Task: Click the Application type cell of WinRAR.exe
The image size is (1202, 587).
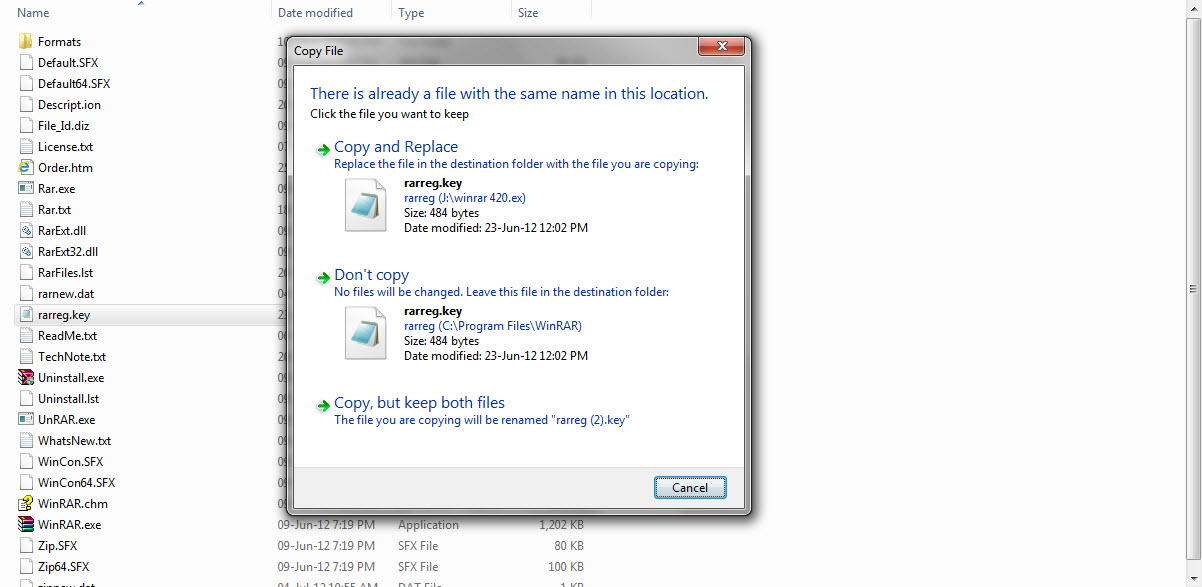Action: [428, 525]
